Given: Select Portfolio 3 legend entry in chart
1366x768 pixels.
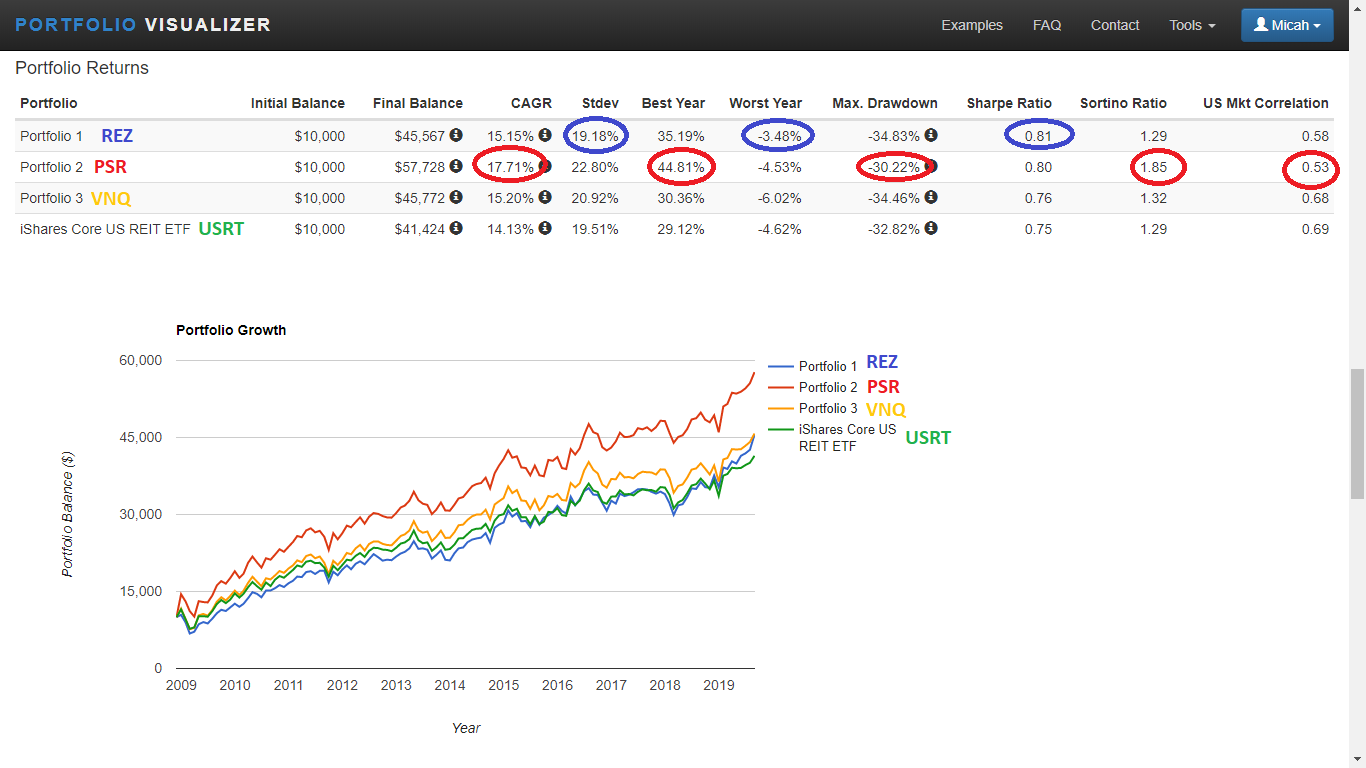Looking at the screenshot, I should (813, 408).
